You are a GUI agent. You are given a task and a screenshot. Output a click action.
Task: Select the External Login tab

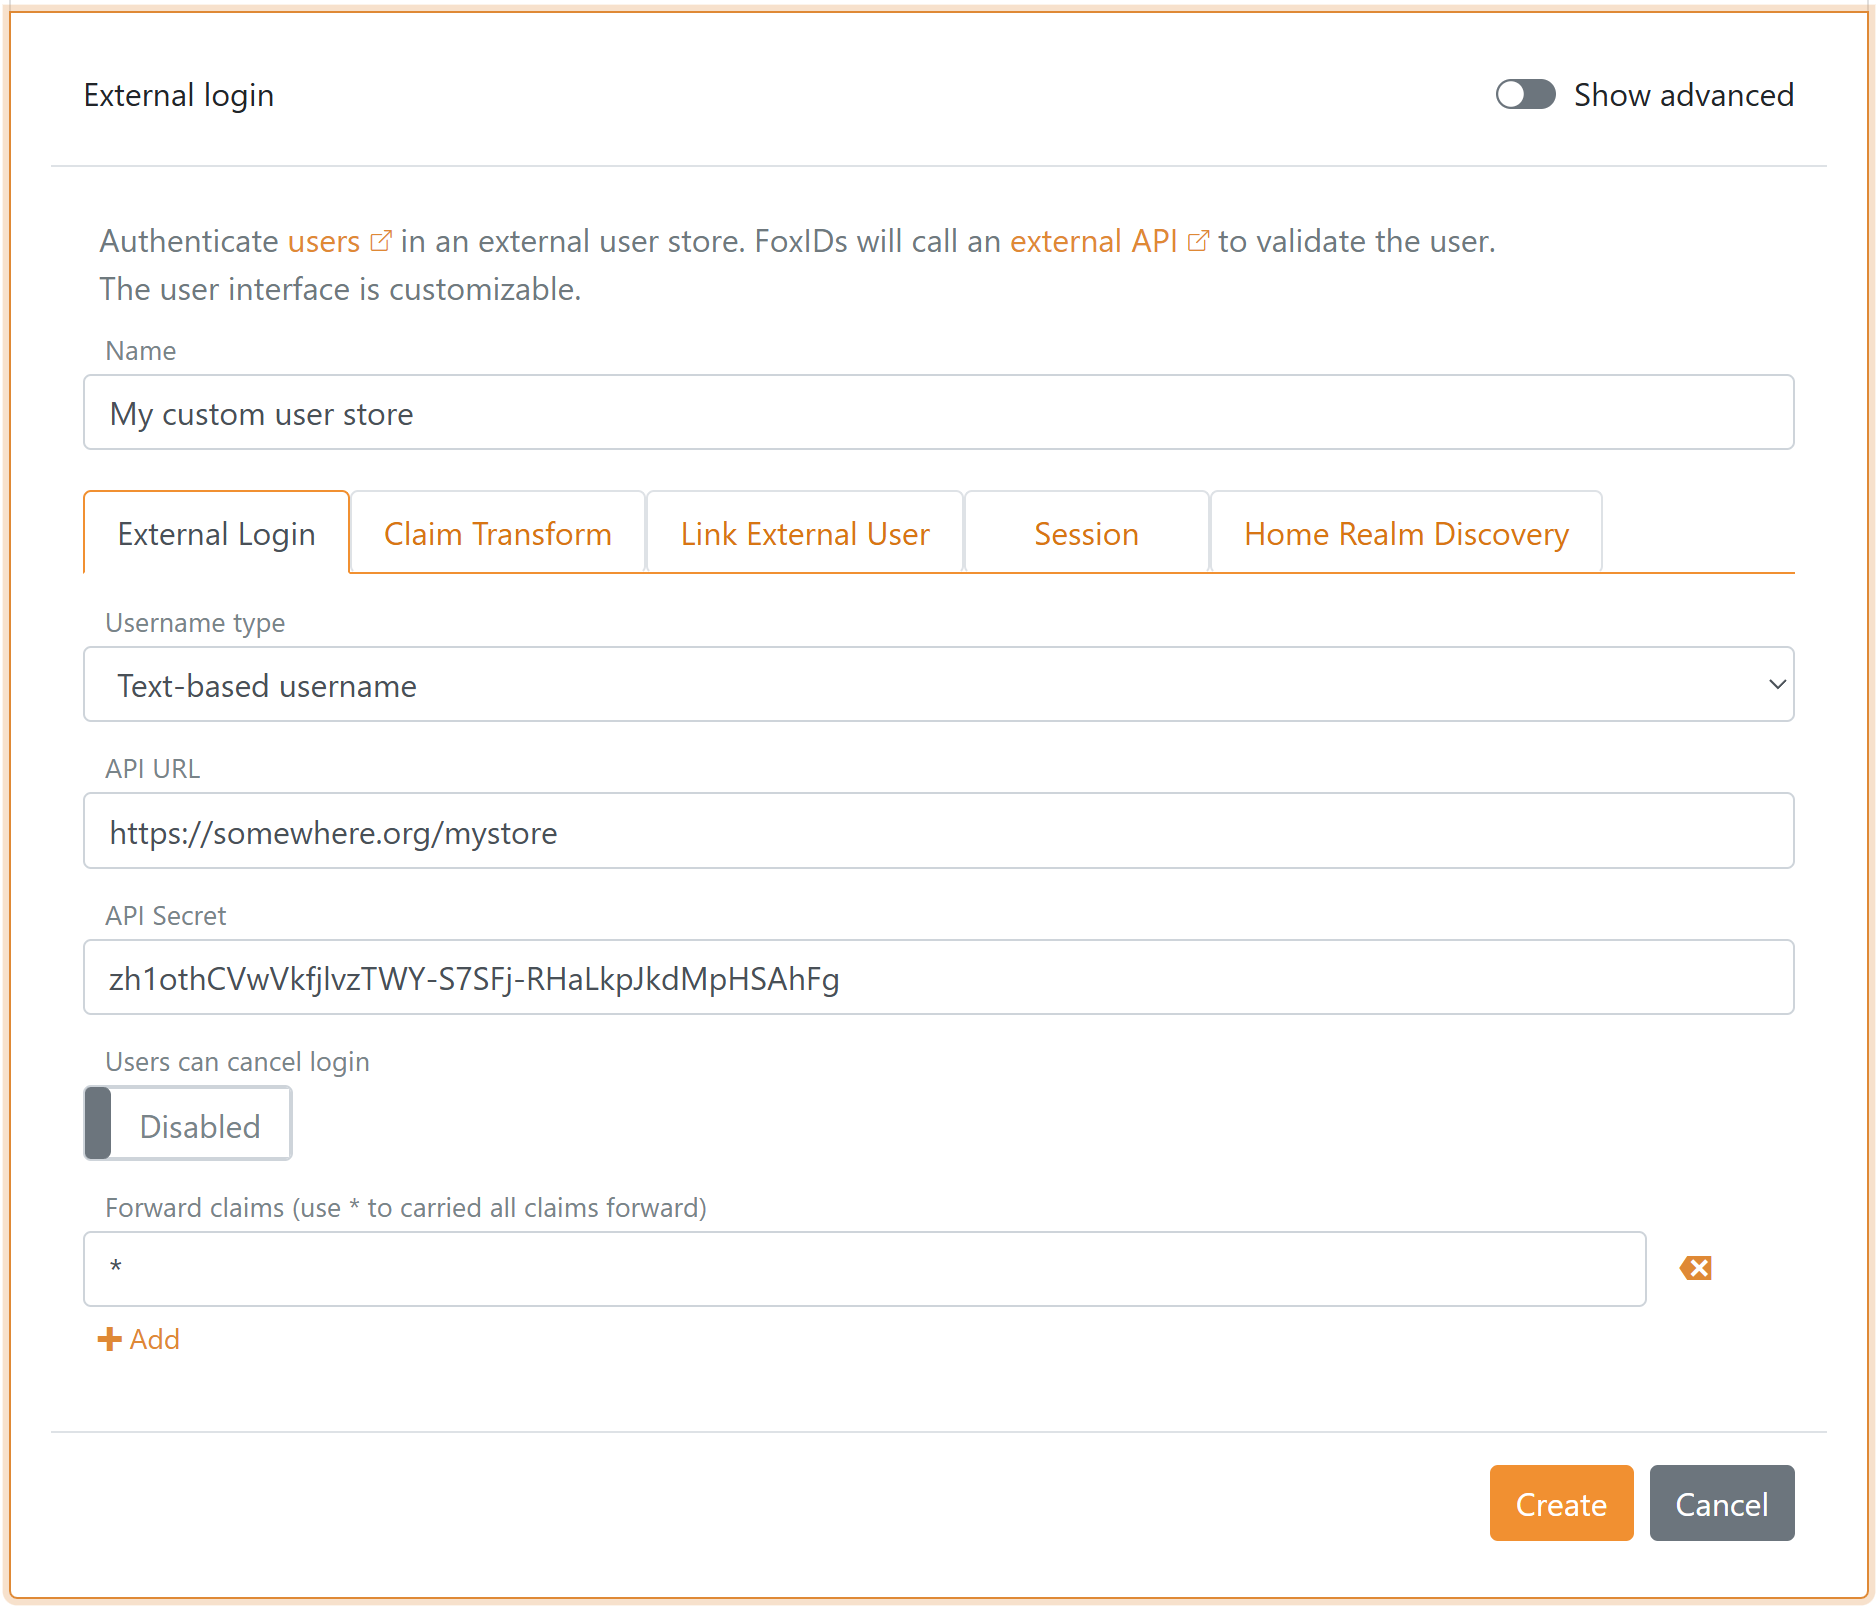tap(216, 534)
